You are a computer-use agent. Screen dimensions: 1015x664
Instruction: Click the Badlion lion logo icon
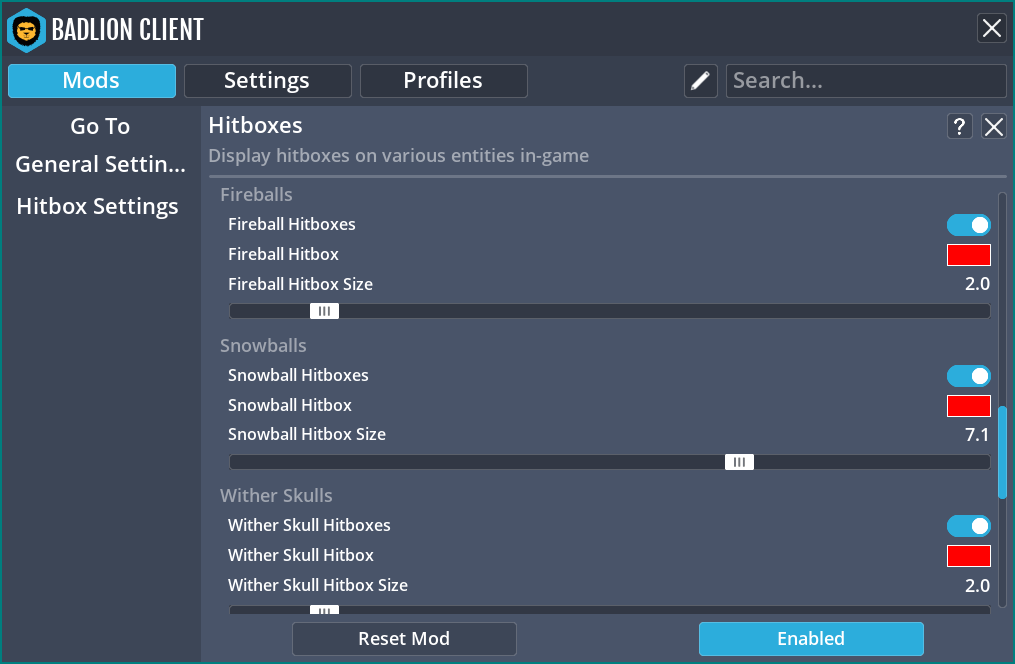click(27, 30)
